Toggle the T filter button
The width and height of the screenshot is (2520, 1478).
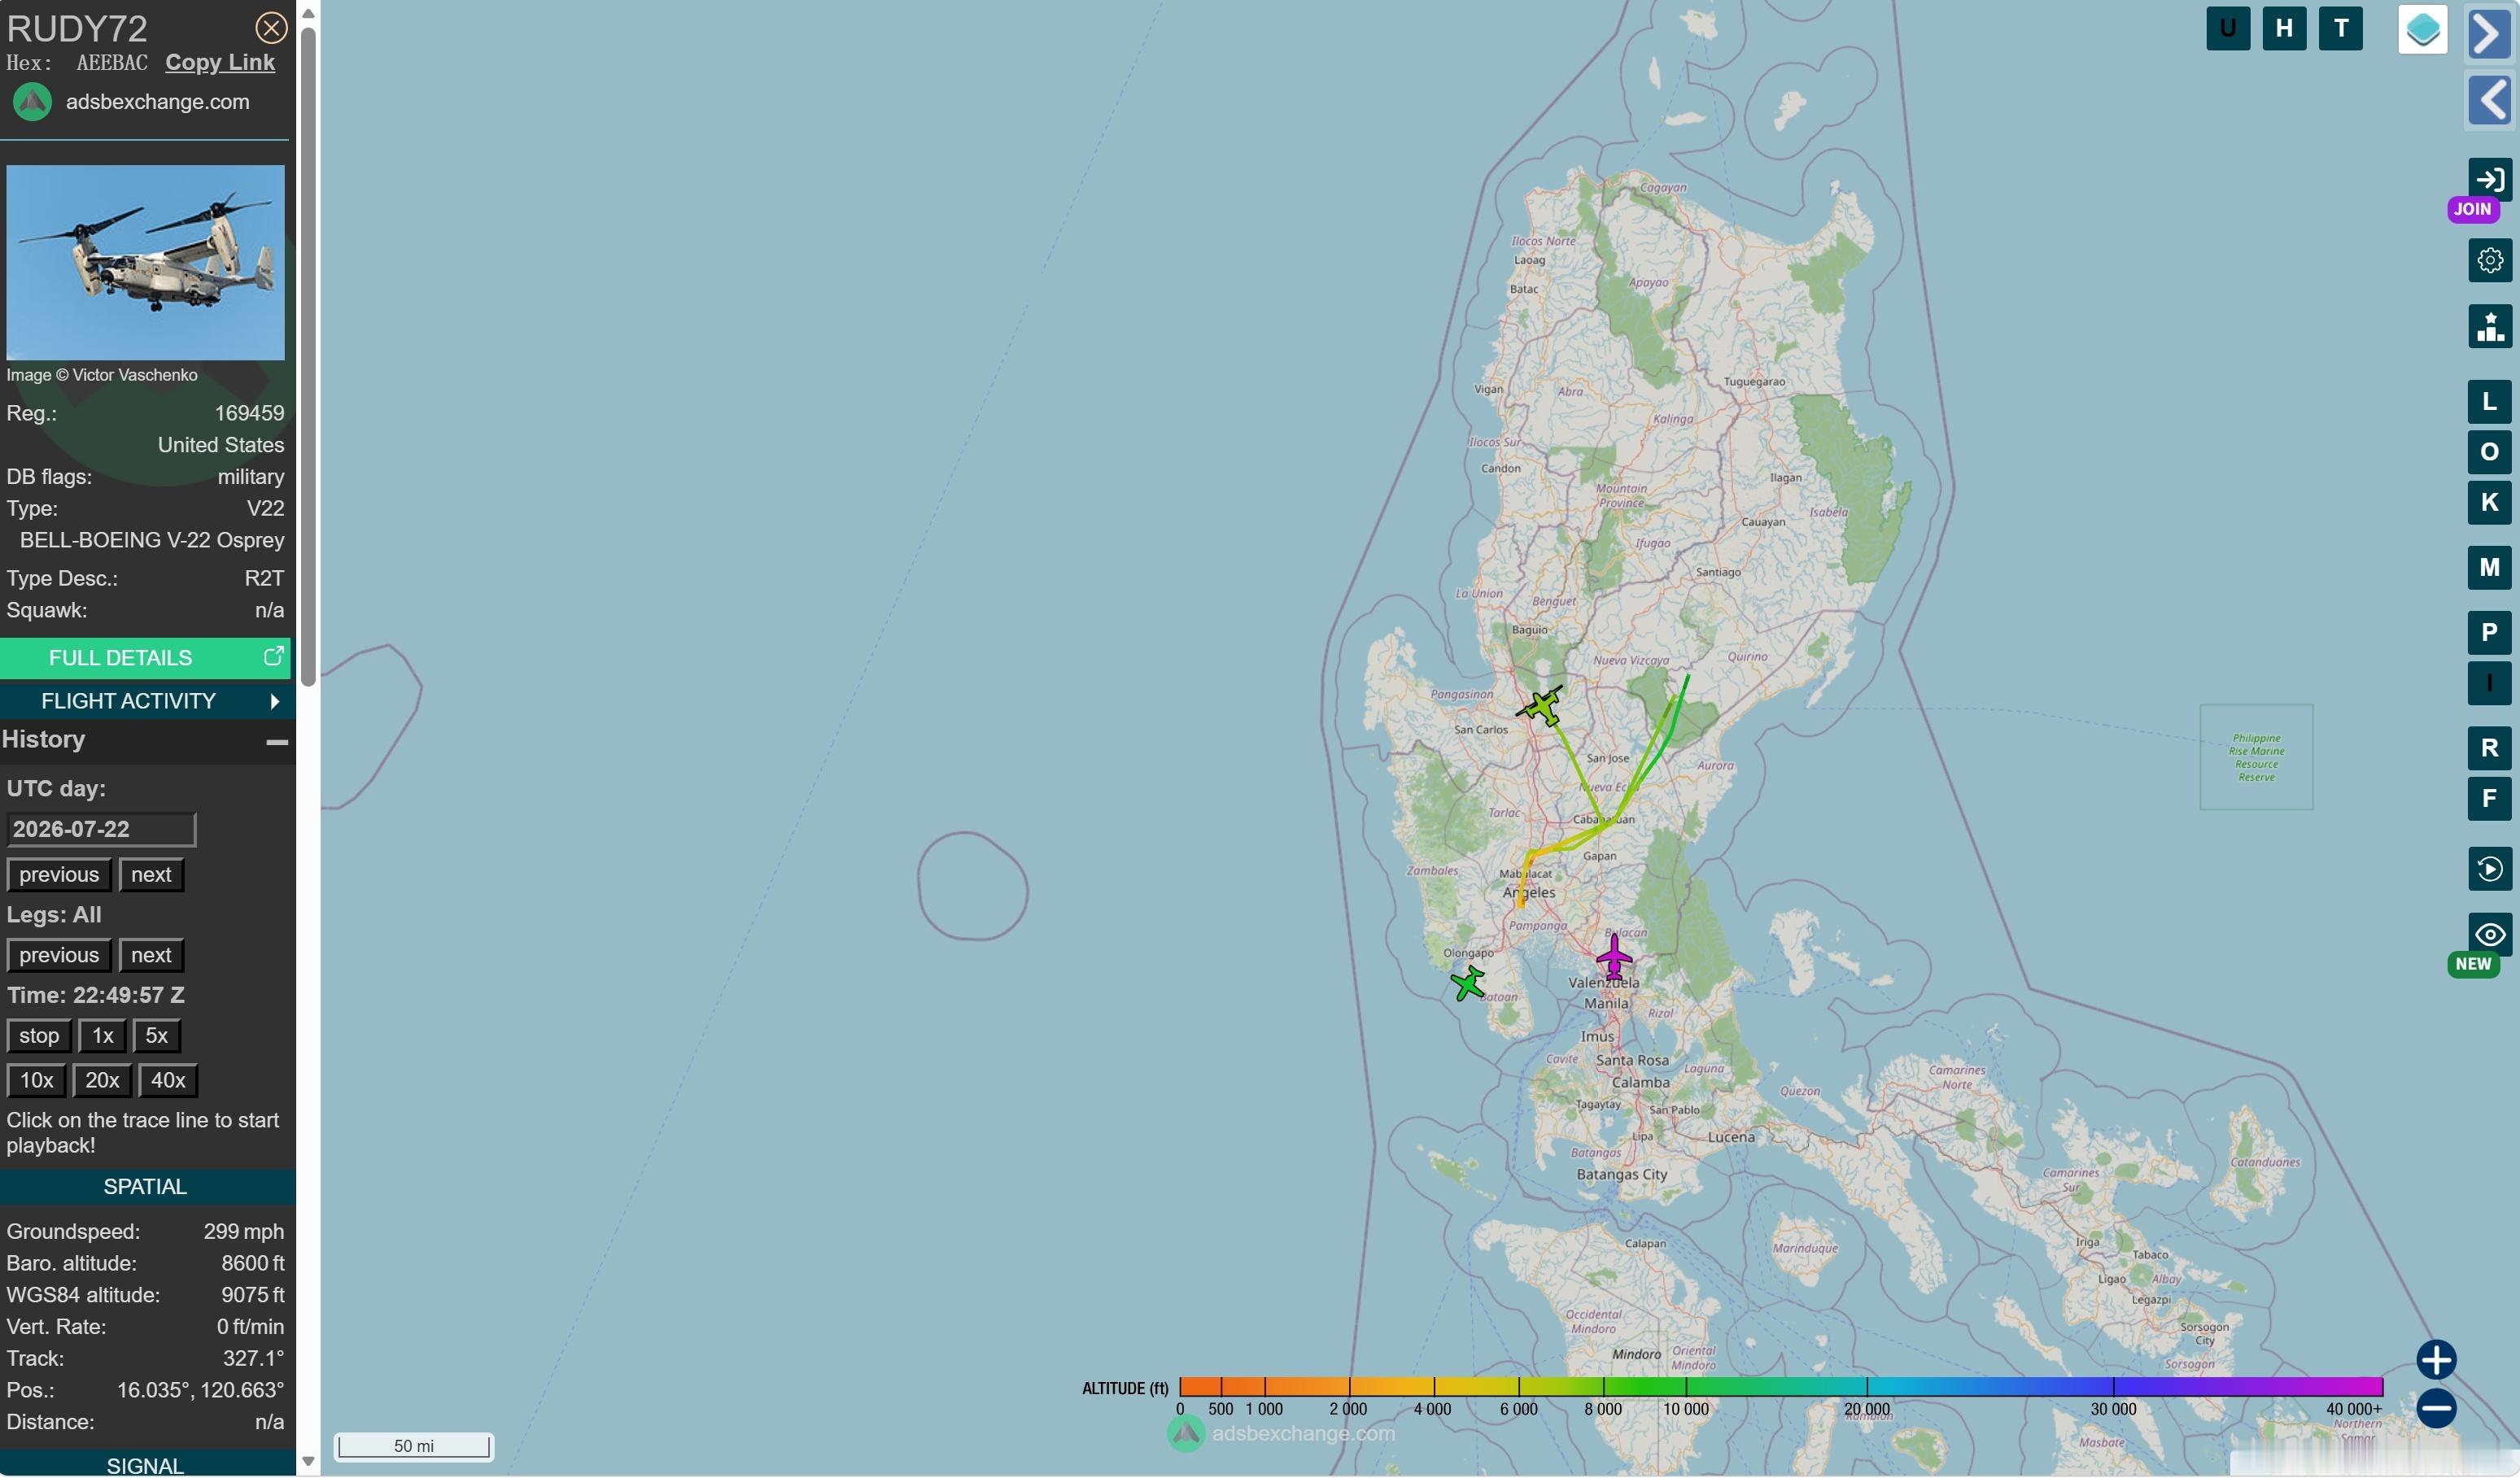[2341, 28]
